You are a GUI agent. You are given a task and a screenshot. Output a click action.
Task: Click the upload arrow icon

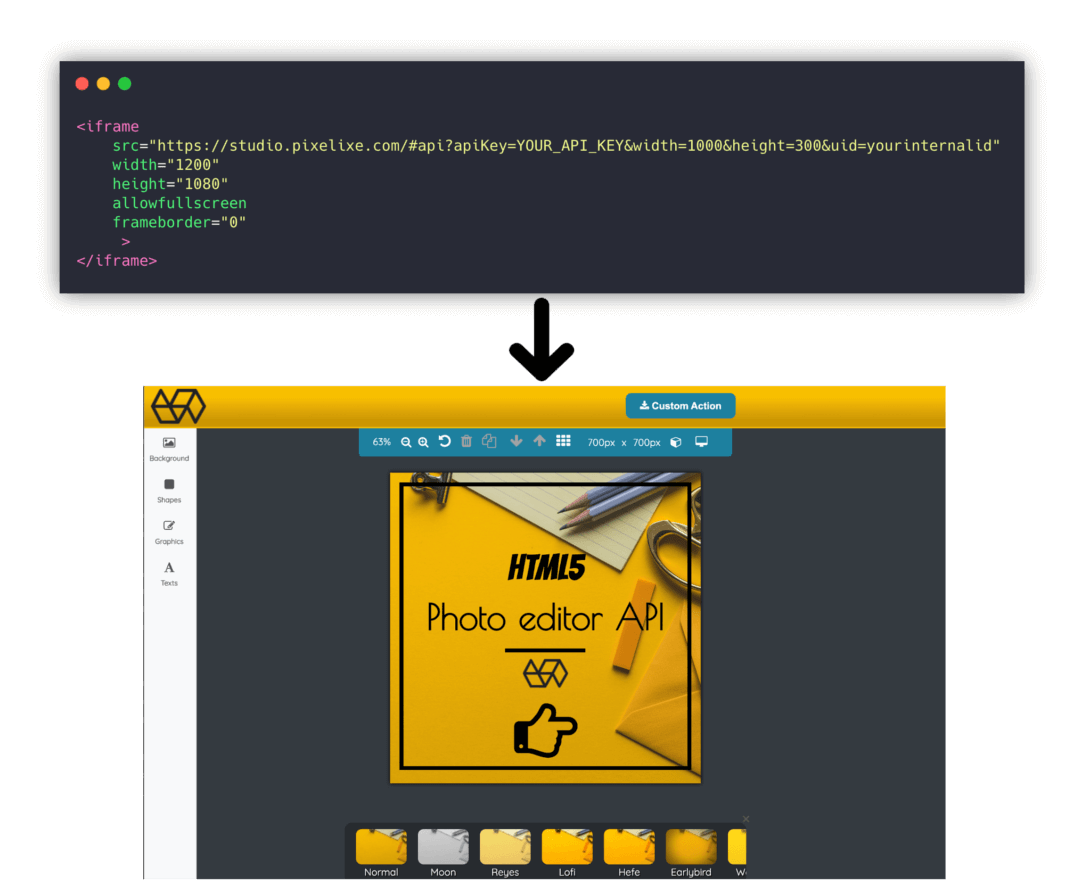[538, 441]
